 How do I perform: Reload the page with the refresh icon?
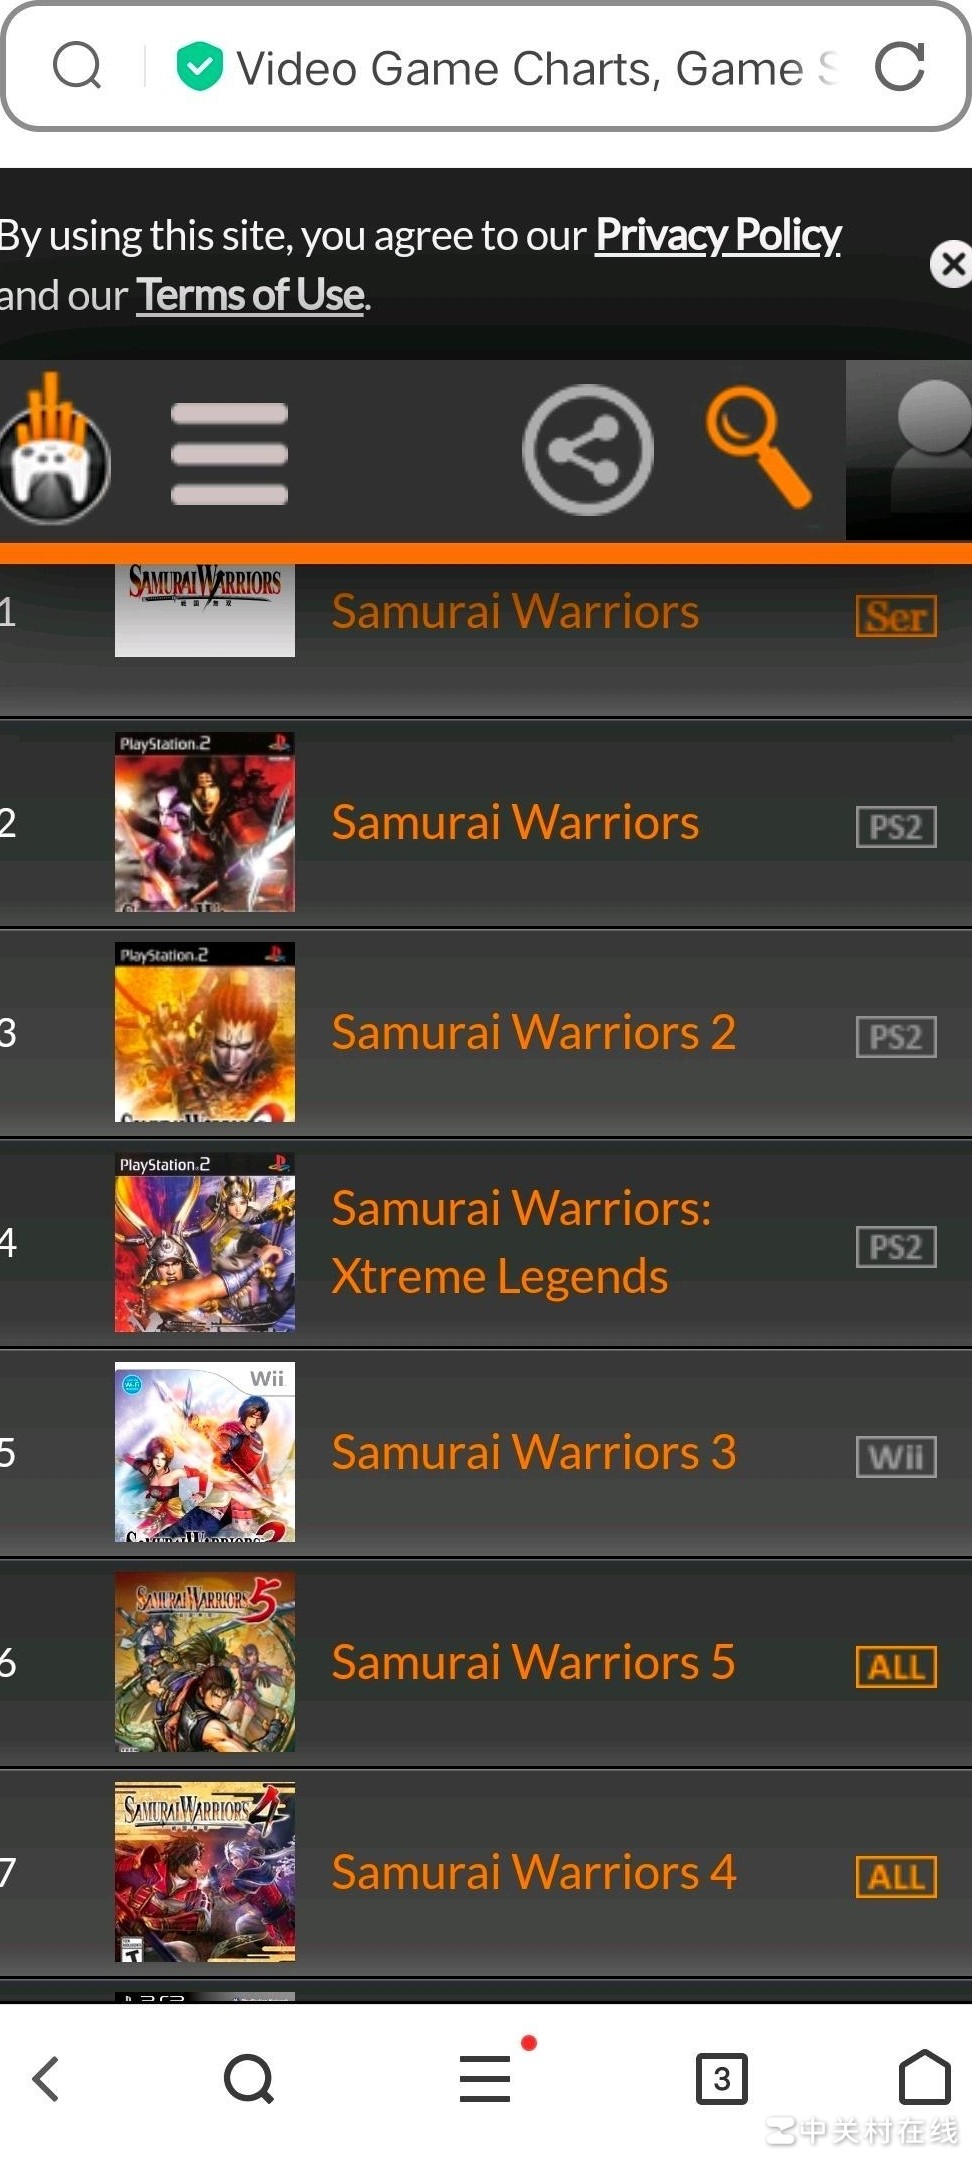(x=899, y=67)
